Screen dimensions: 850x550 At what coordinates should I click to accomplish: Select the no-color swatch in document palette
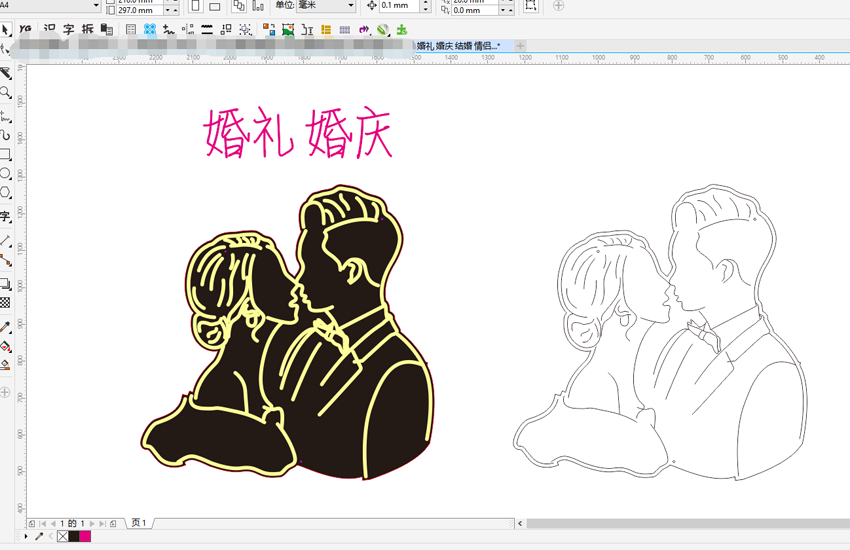[63, 536]
